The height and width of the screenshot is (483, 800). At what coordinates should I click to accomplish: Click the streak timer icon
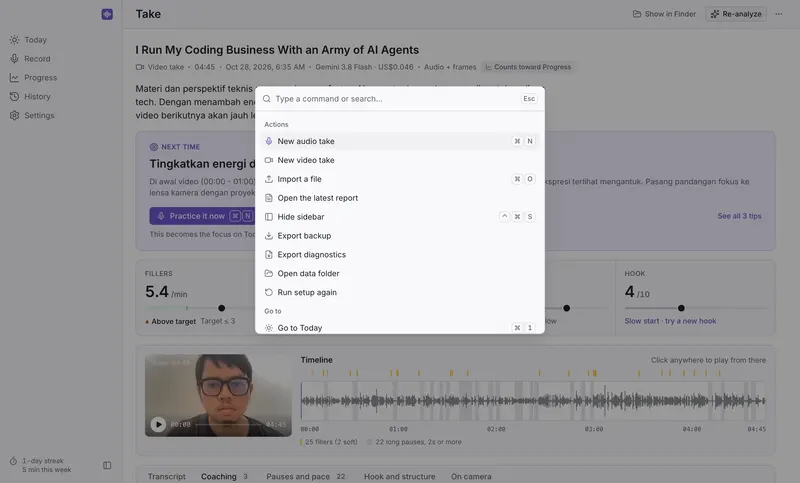13,461
